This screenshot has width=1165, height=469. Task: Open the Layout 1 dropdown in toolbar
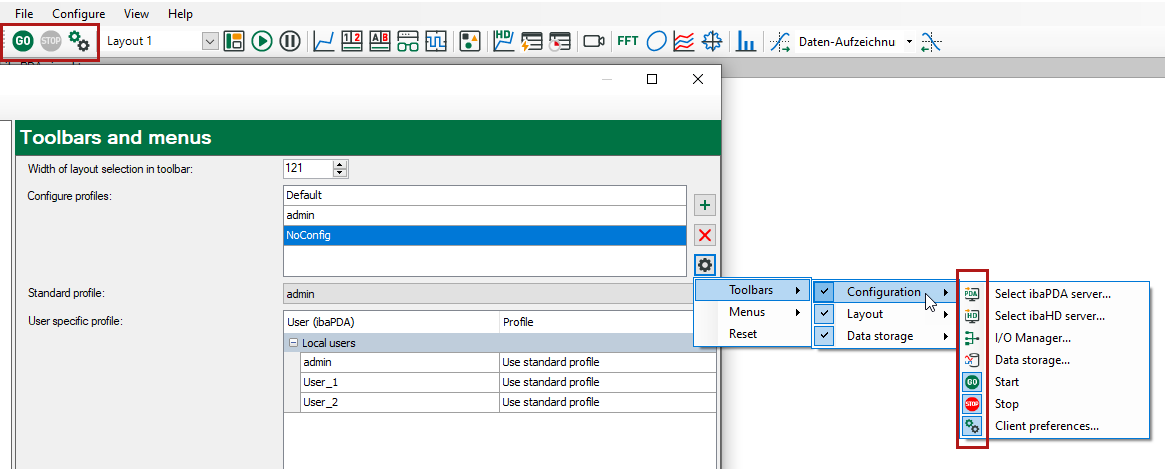pyautogui.click(x=210, y=41)
